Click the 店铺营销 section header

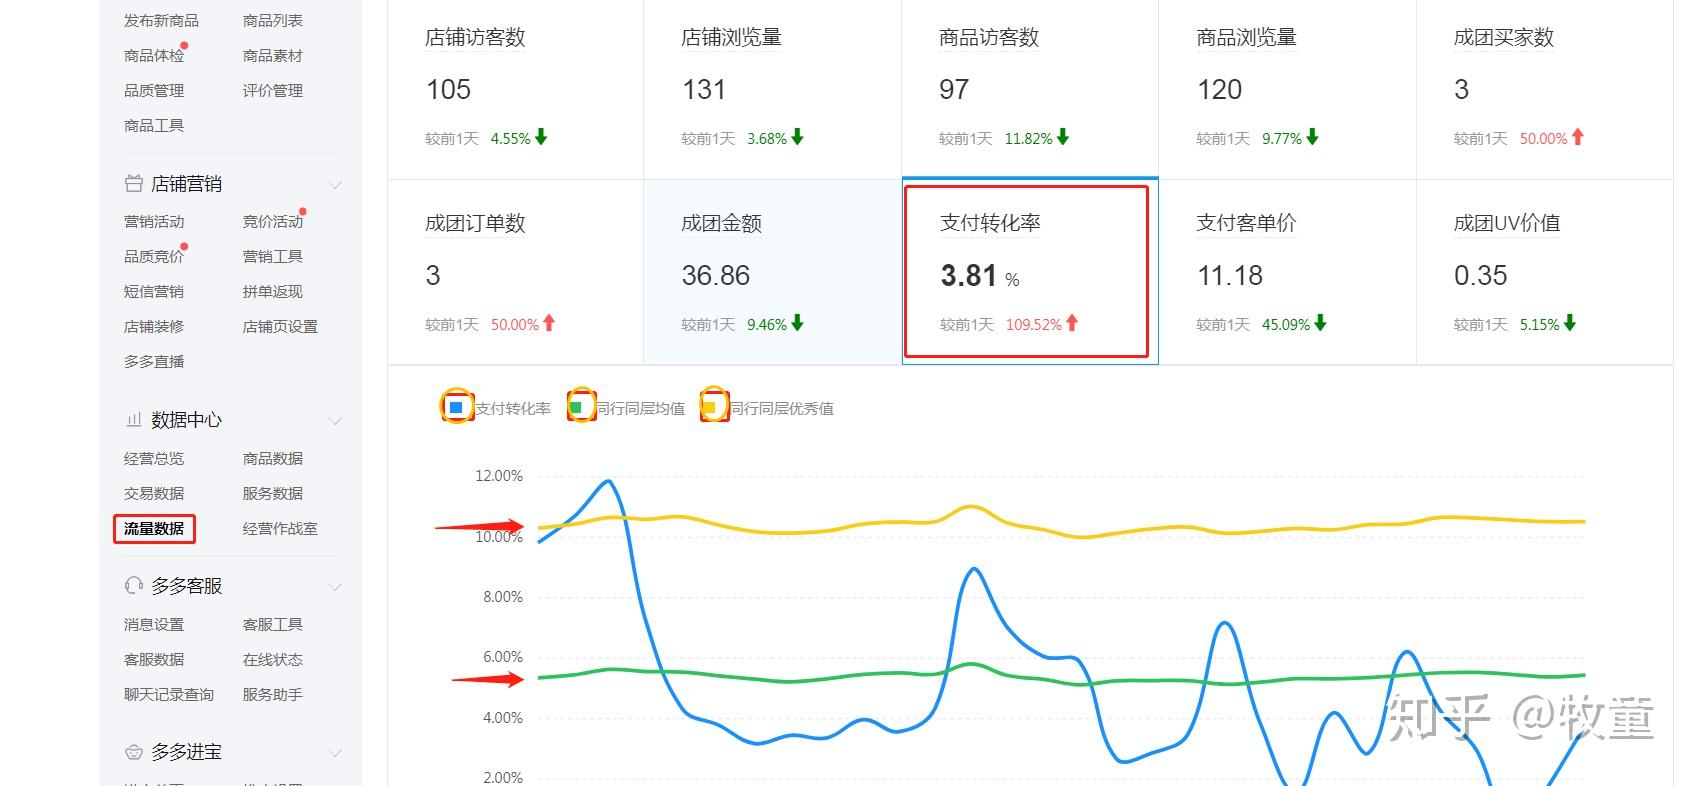[x=187, y=184]
